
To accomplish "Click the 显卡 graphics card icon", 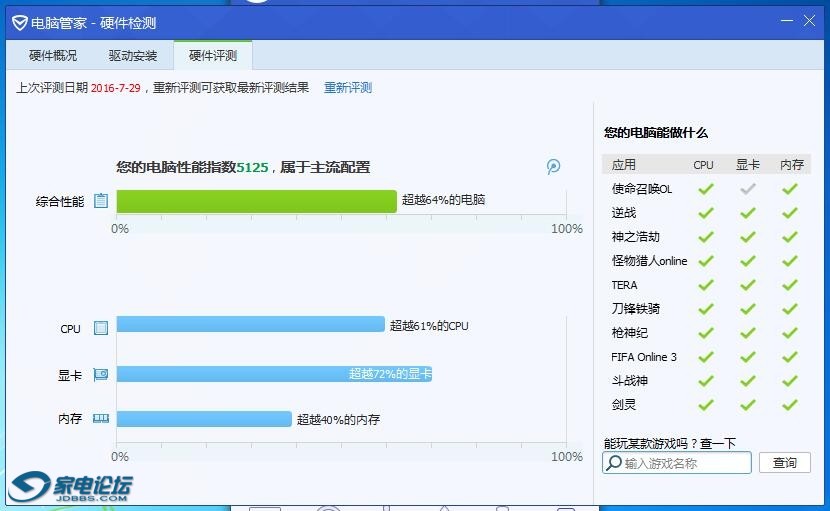I will coord(101,375).
